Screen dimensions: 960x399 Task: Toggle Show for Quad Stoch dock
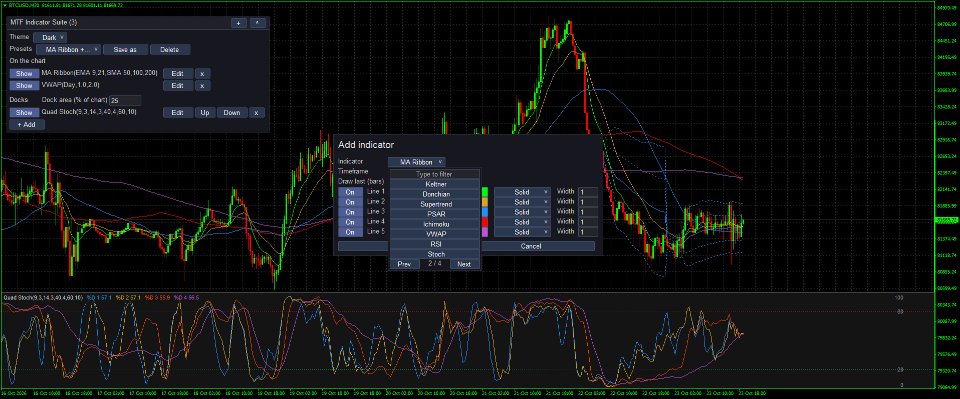click(24, 113)
